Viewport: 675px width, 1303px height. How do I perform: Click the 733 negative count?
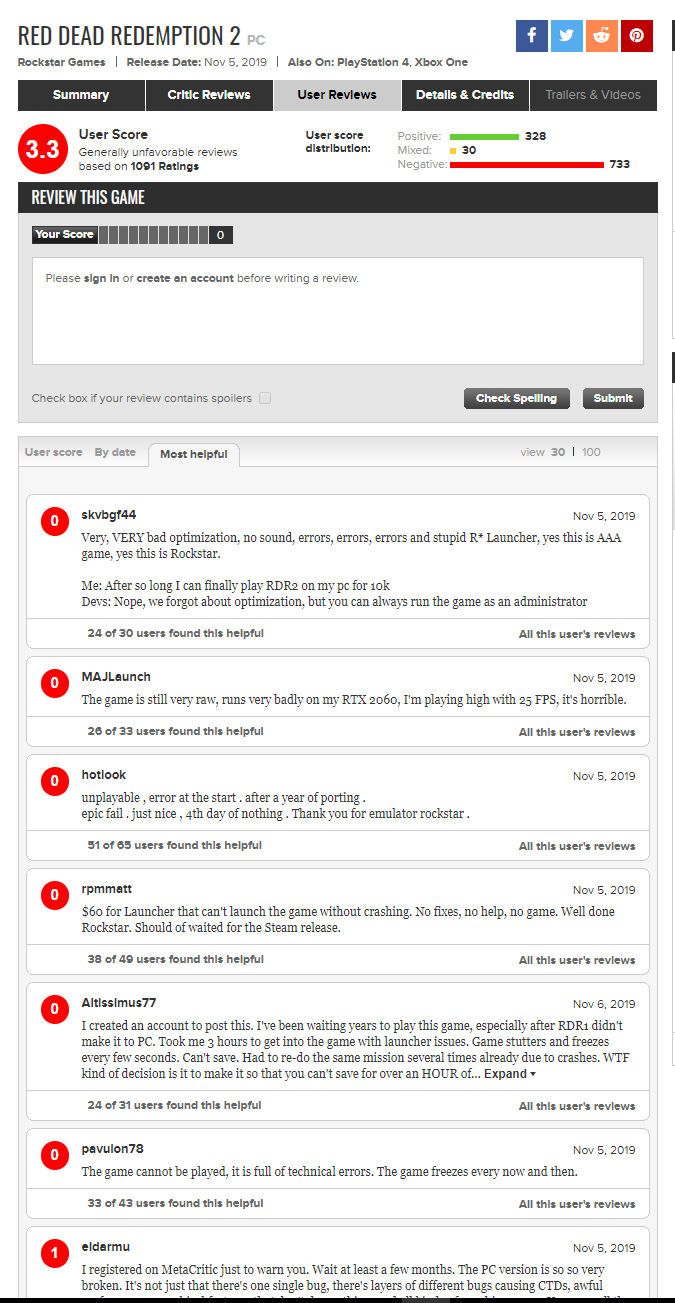coord(619,164)
